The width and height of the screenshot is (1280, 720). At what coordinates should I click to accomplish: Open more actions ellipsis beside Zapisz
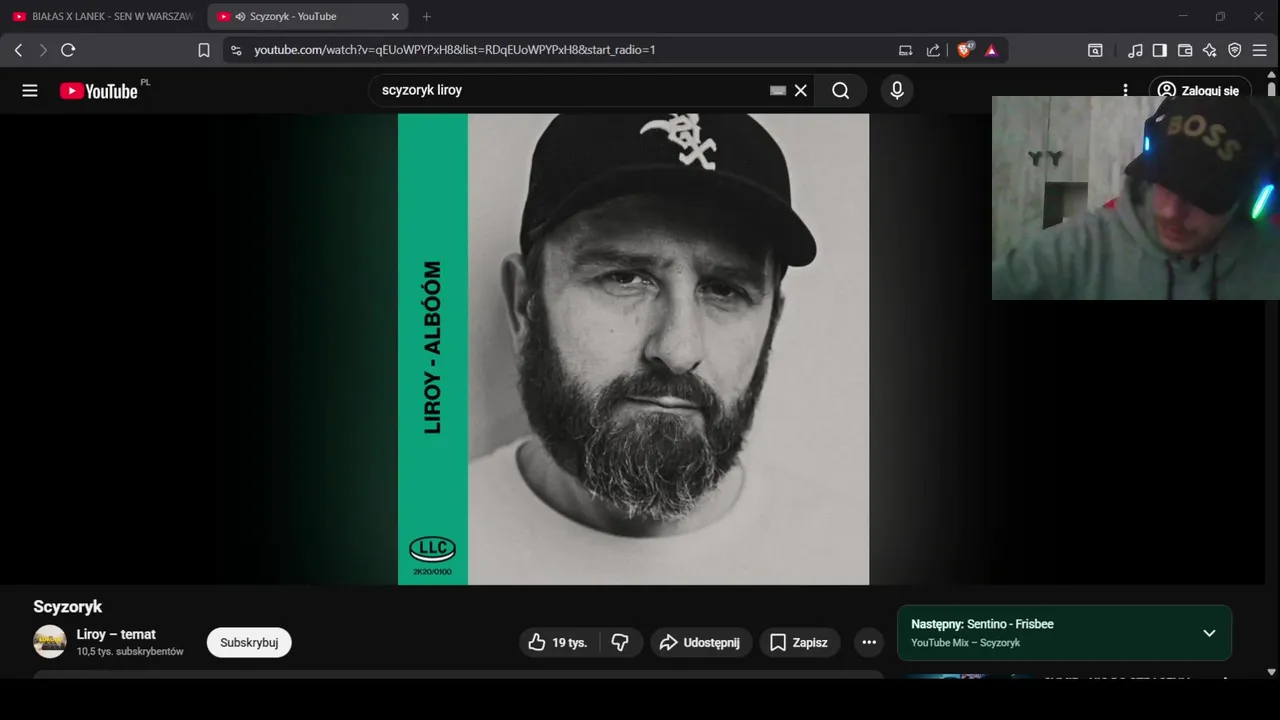point(869,642)
